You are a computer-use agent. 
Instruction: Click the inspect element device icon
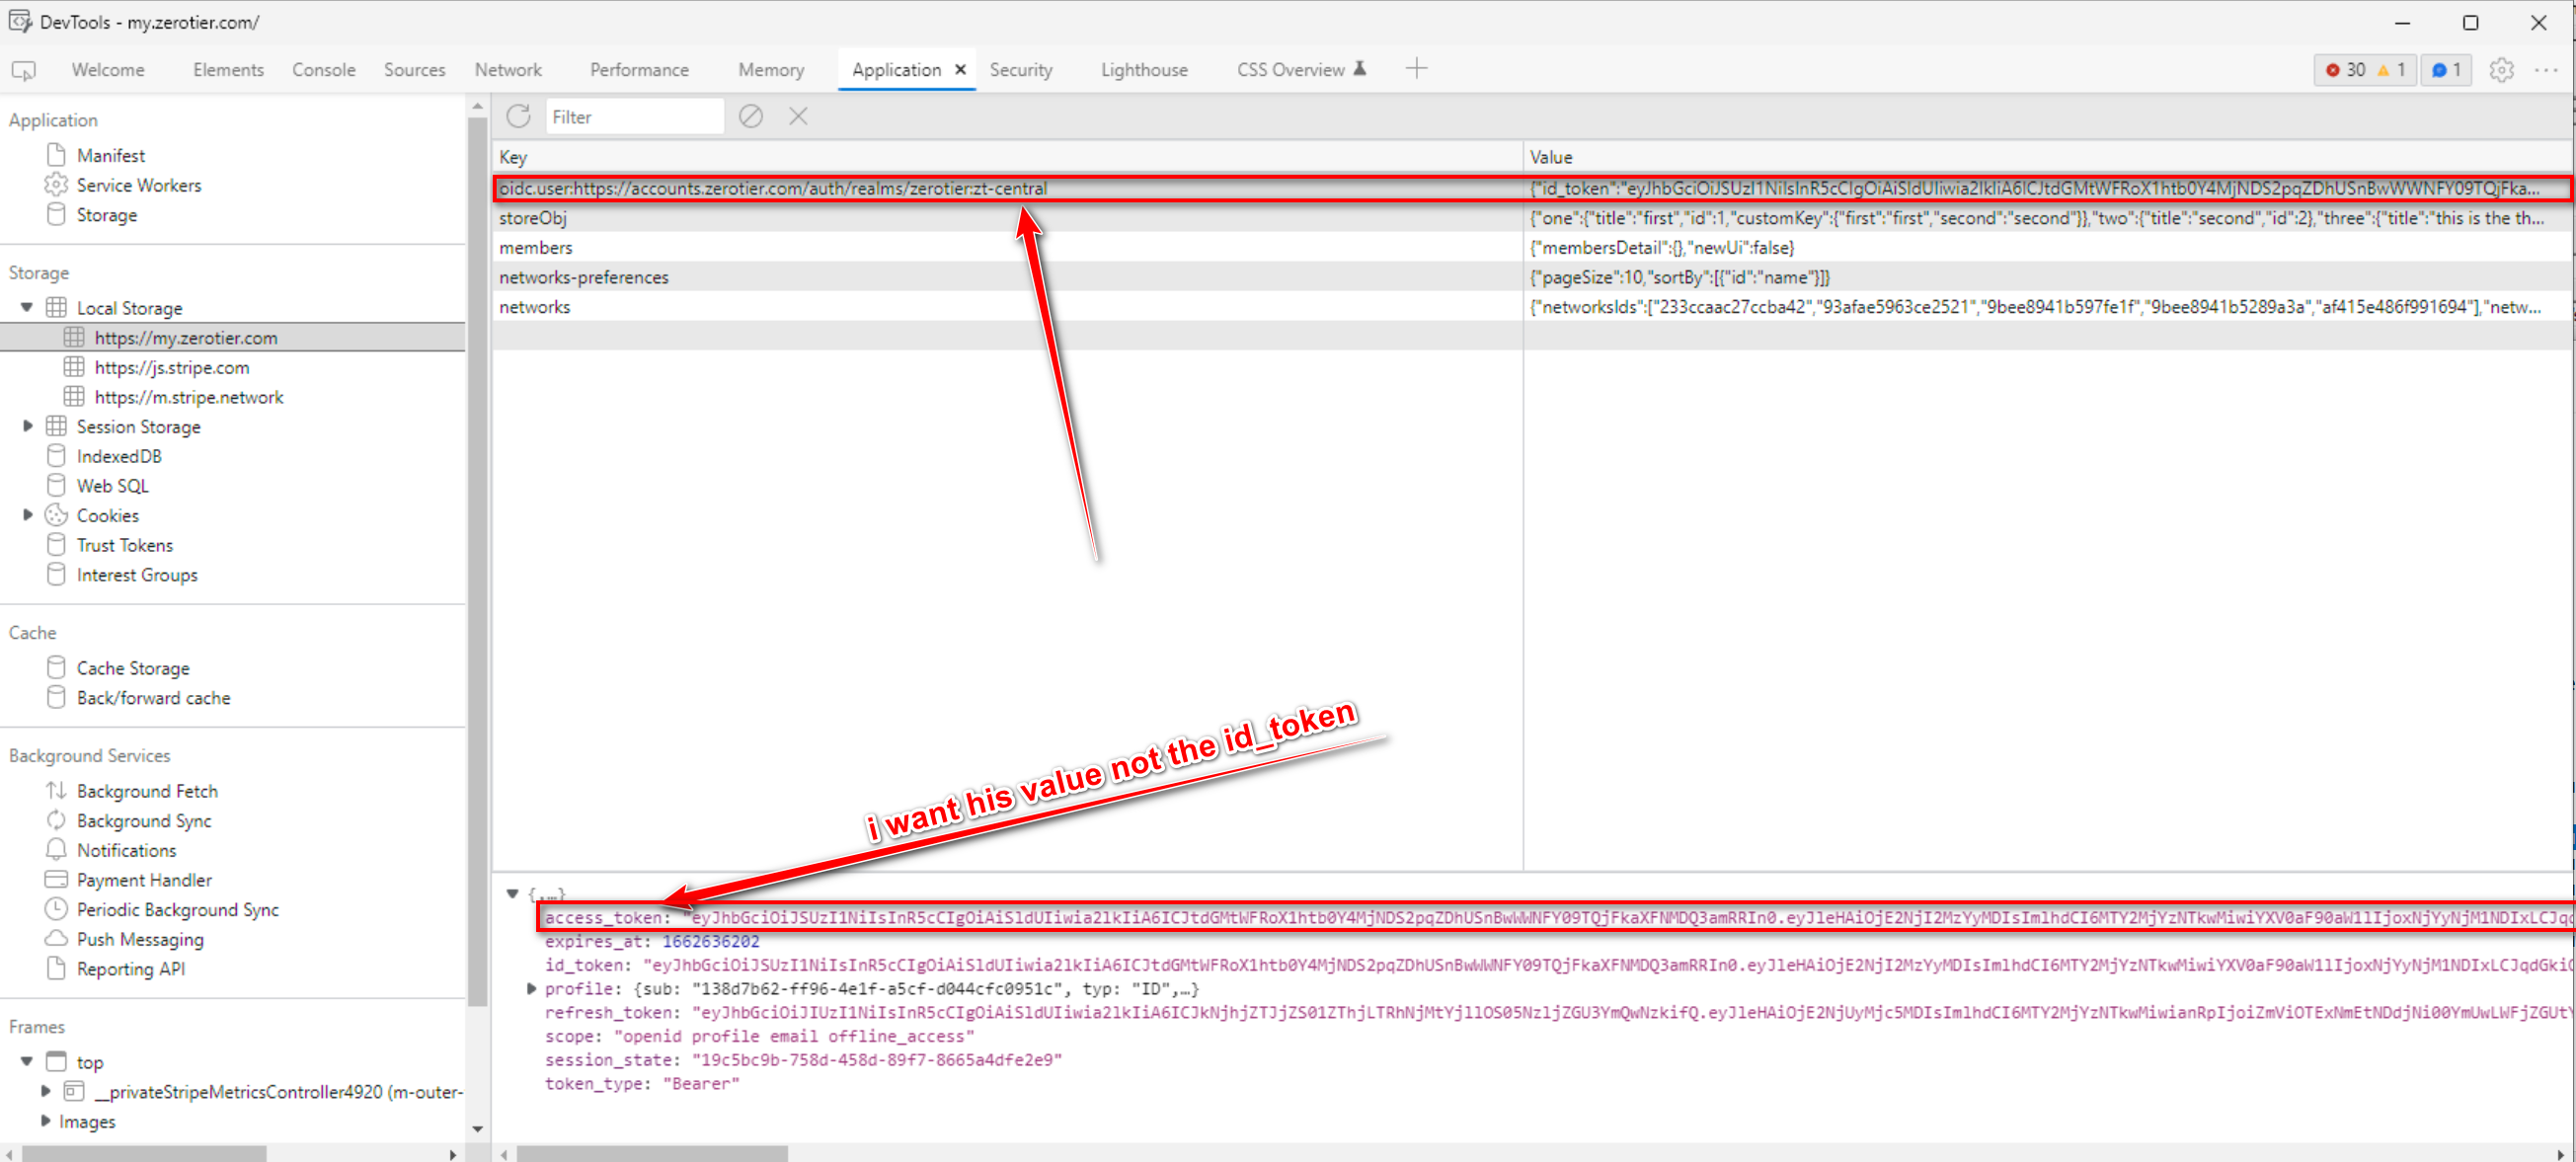pos(23,70)
